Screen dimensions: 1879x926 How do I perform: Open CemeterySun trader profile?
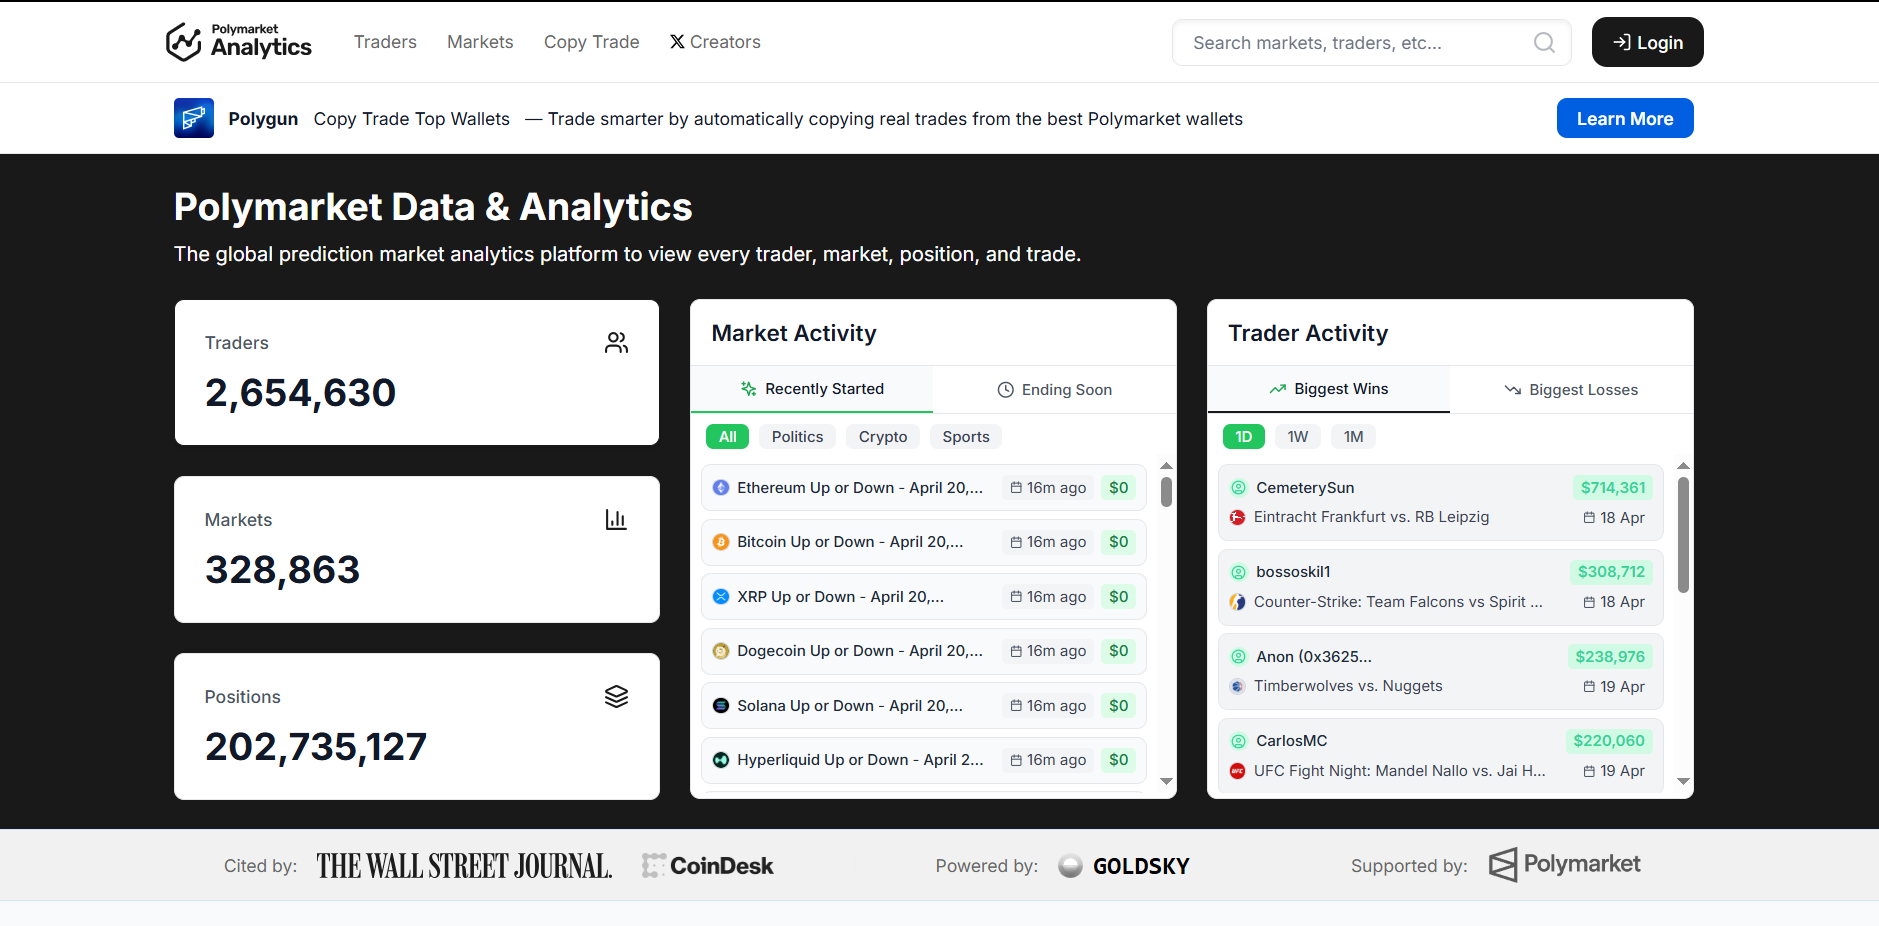pyautogui.click(x=1305, y=488)
